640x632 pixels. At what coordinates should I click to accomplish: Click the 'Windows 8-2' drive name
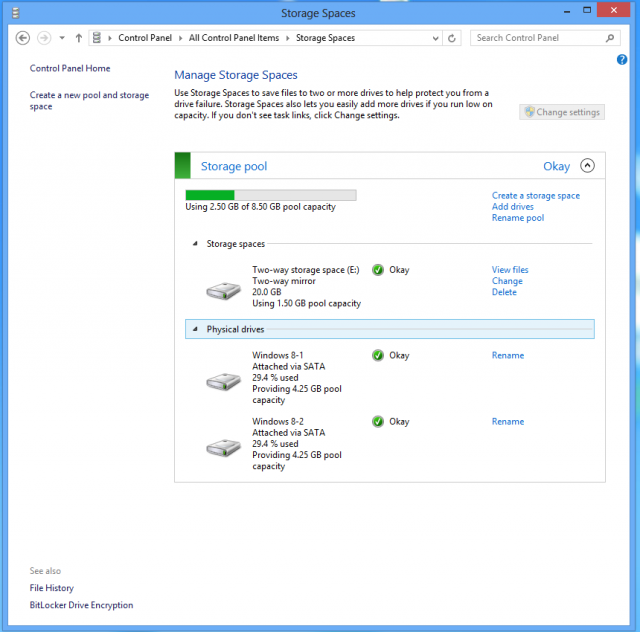pyautogui.click(x=278, y=421)
